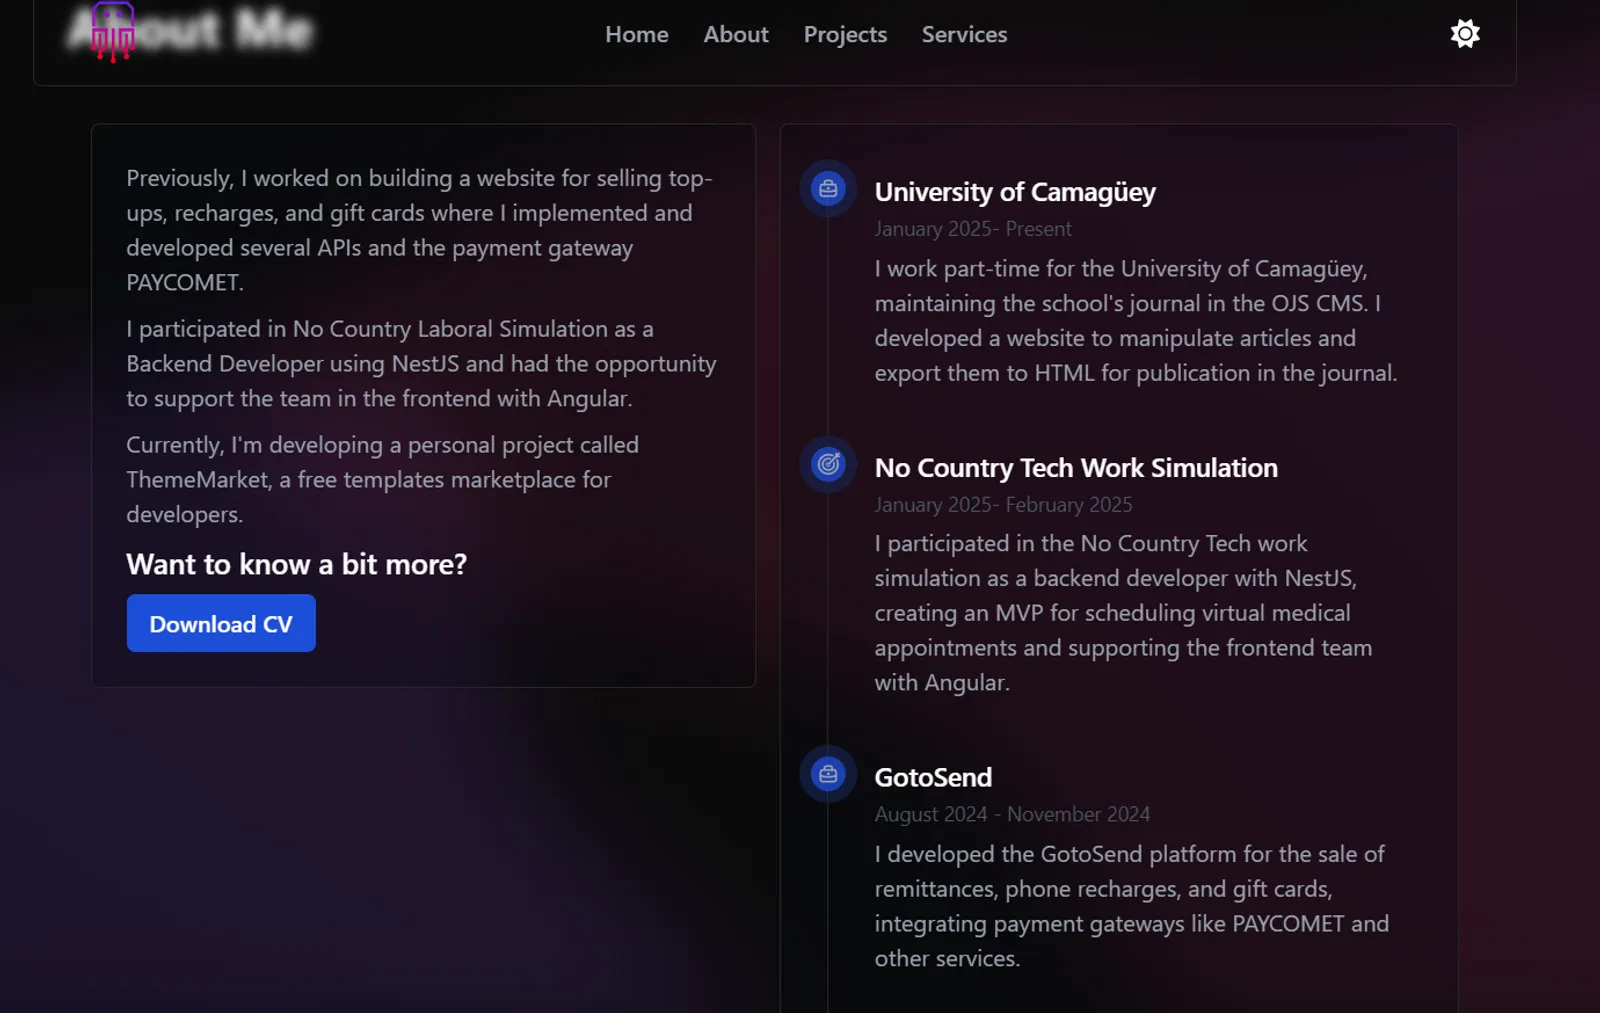Click the 'August 2024 - November 2024' date
Image resolution: width=1600 pixels, height=1013 pixels.
point(1012,814)
